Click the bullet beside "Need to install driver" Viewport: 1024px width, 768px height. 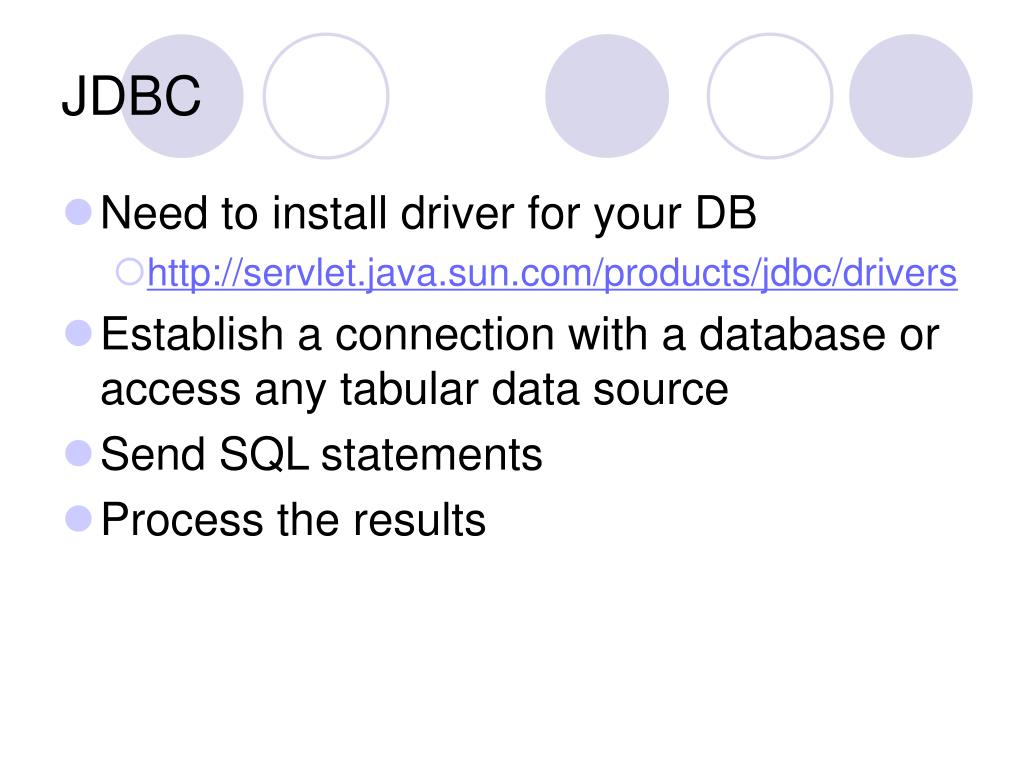click(78, 212)
